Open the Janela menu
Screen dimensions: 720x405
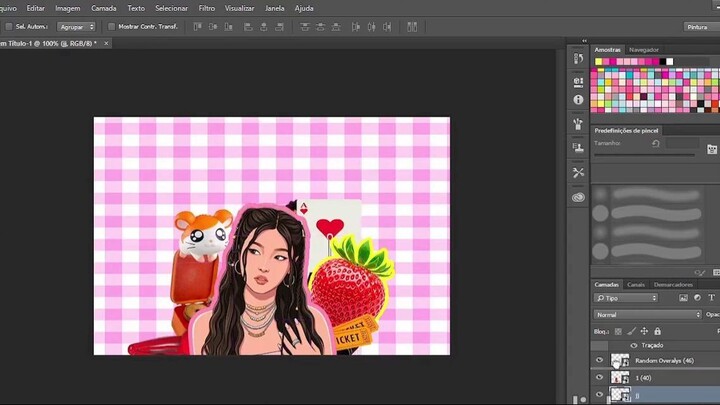tap(274, 8)
